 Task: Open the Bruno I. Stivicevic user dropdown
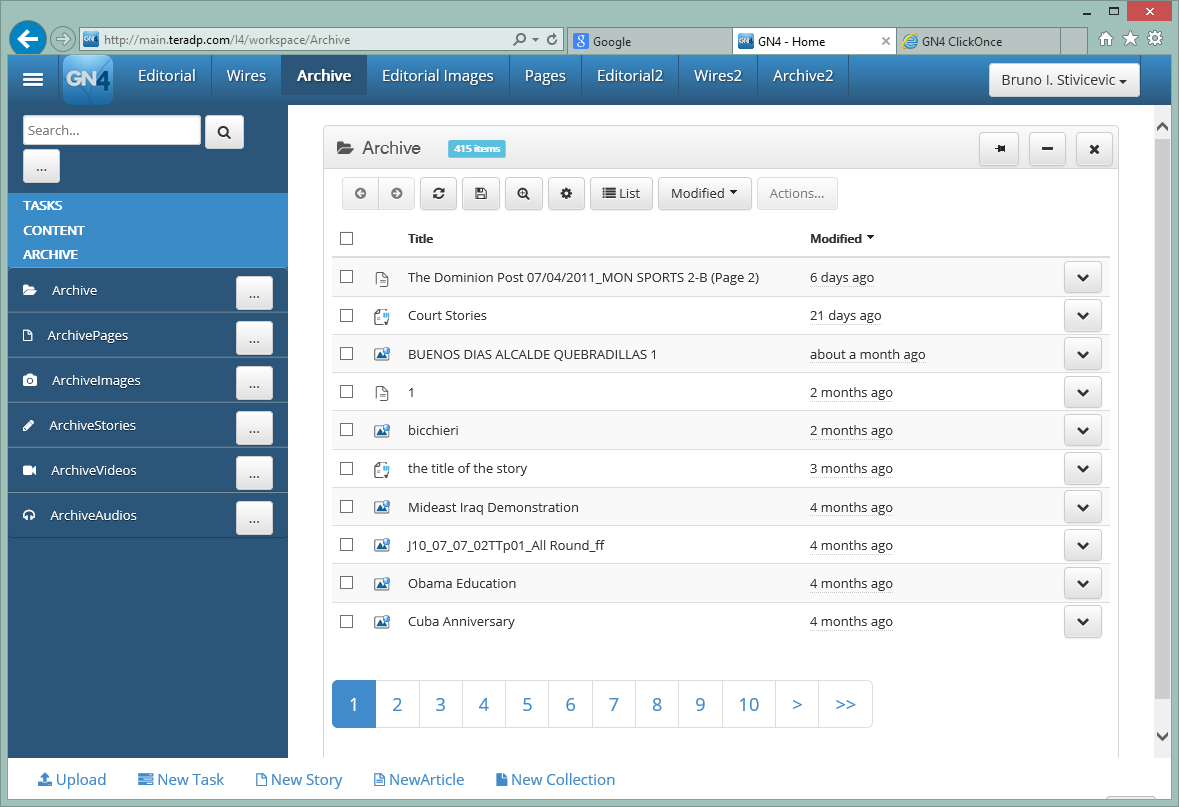[x=1064, y=80]
